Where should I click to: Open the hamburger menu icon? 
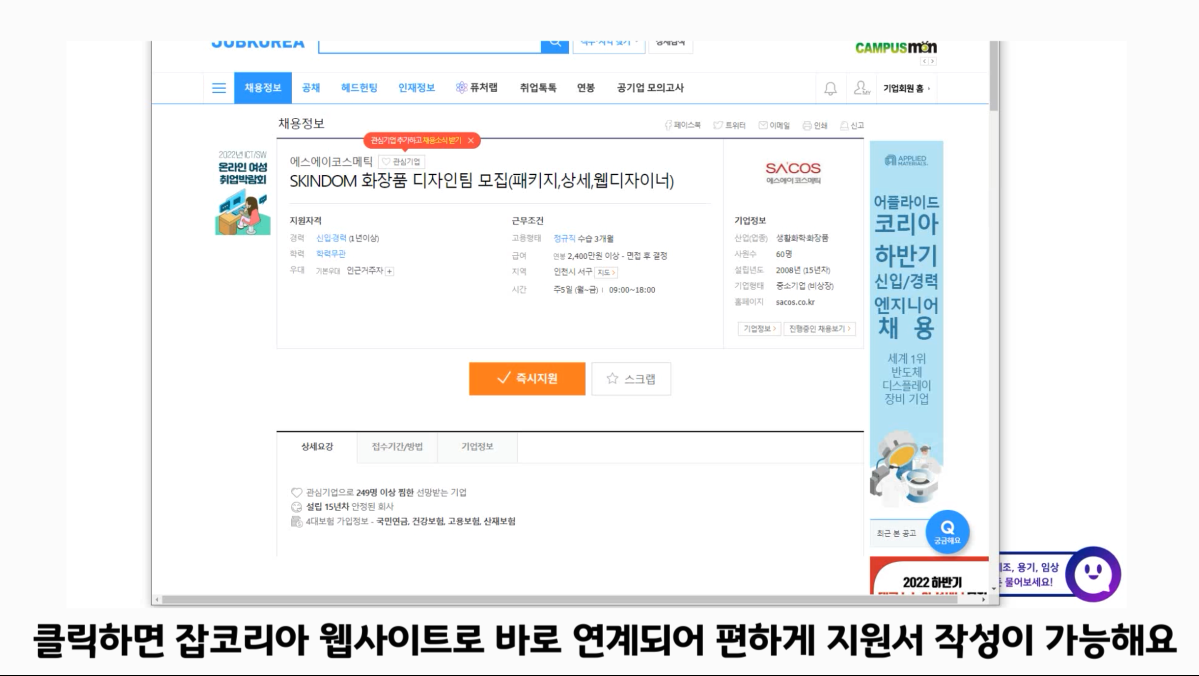pyautogui.click(x=219, y=88)
